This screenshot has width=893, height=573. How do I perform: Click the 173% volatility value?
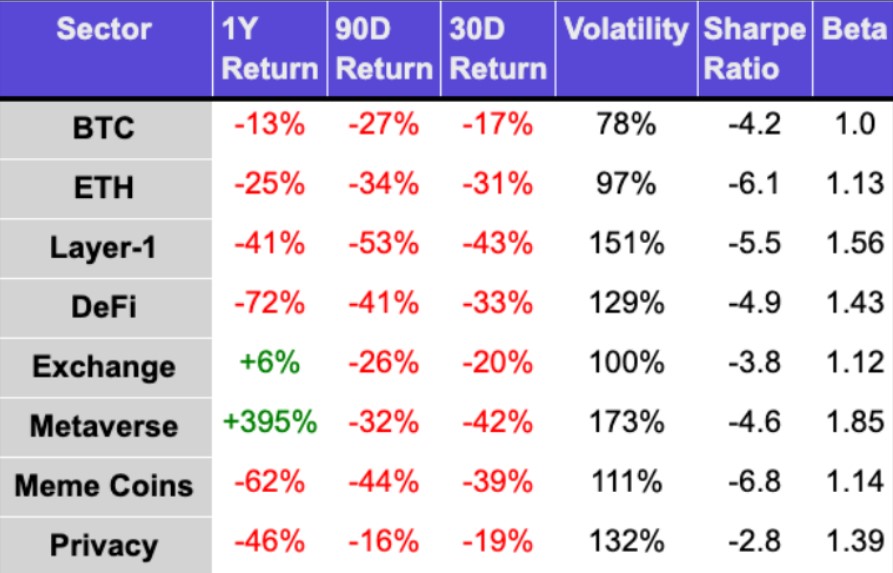coord(626,424)
